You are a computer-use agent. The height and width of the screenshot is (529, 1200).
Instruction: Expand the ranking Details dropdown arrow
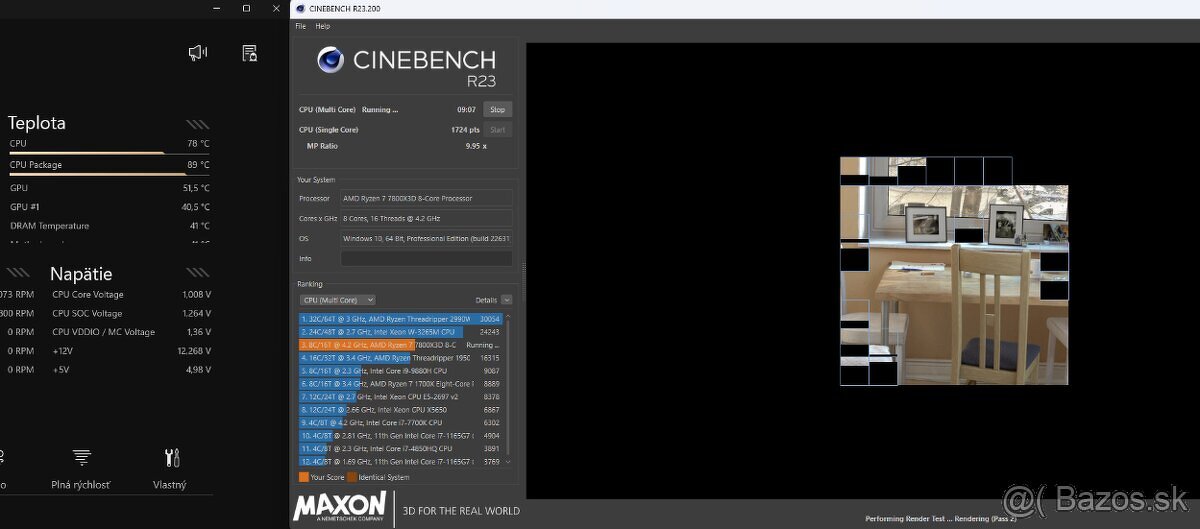click(x=507, y=299)
